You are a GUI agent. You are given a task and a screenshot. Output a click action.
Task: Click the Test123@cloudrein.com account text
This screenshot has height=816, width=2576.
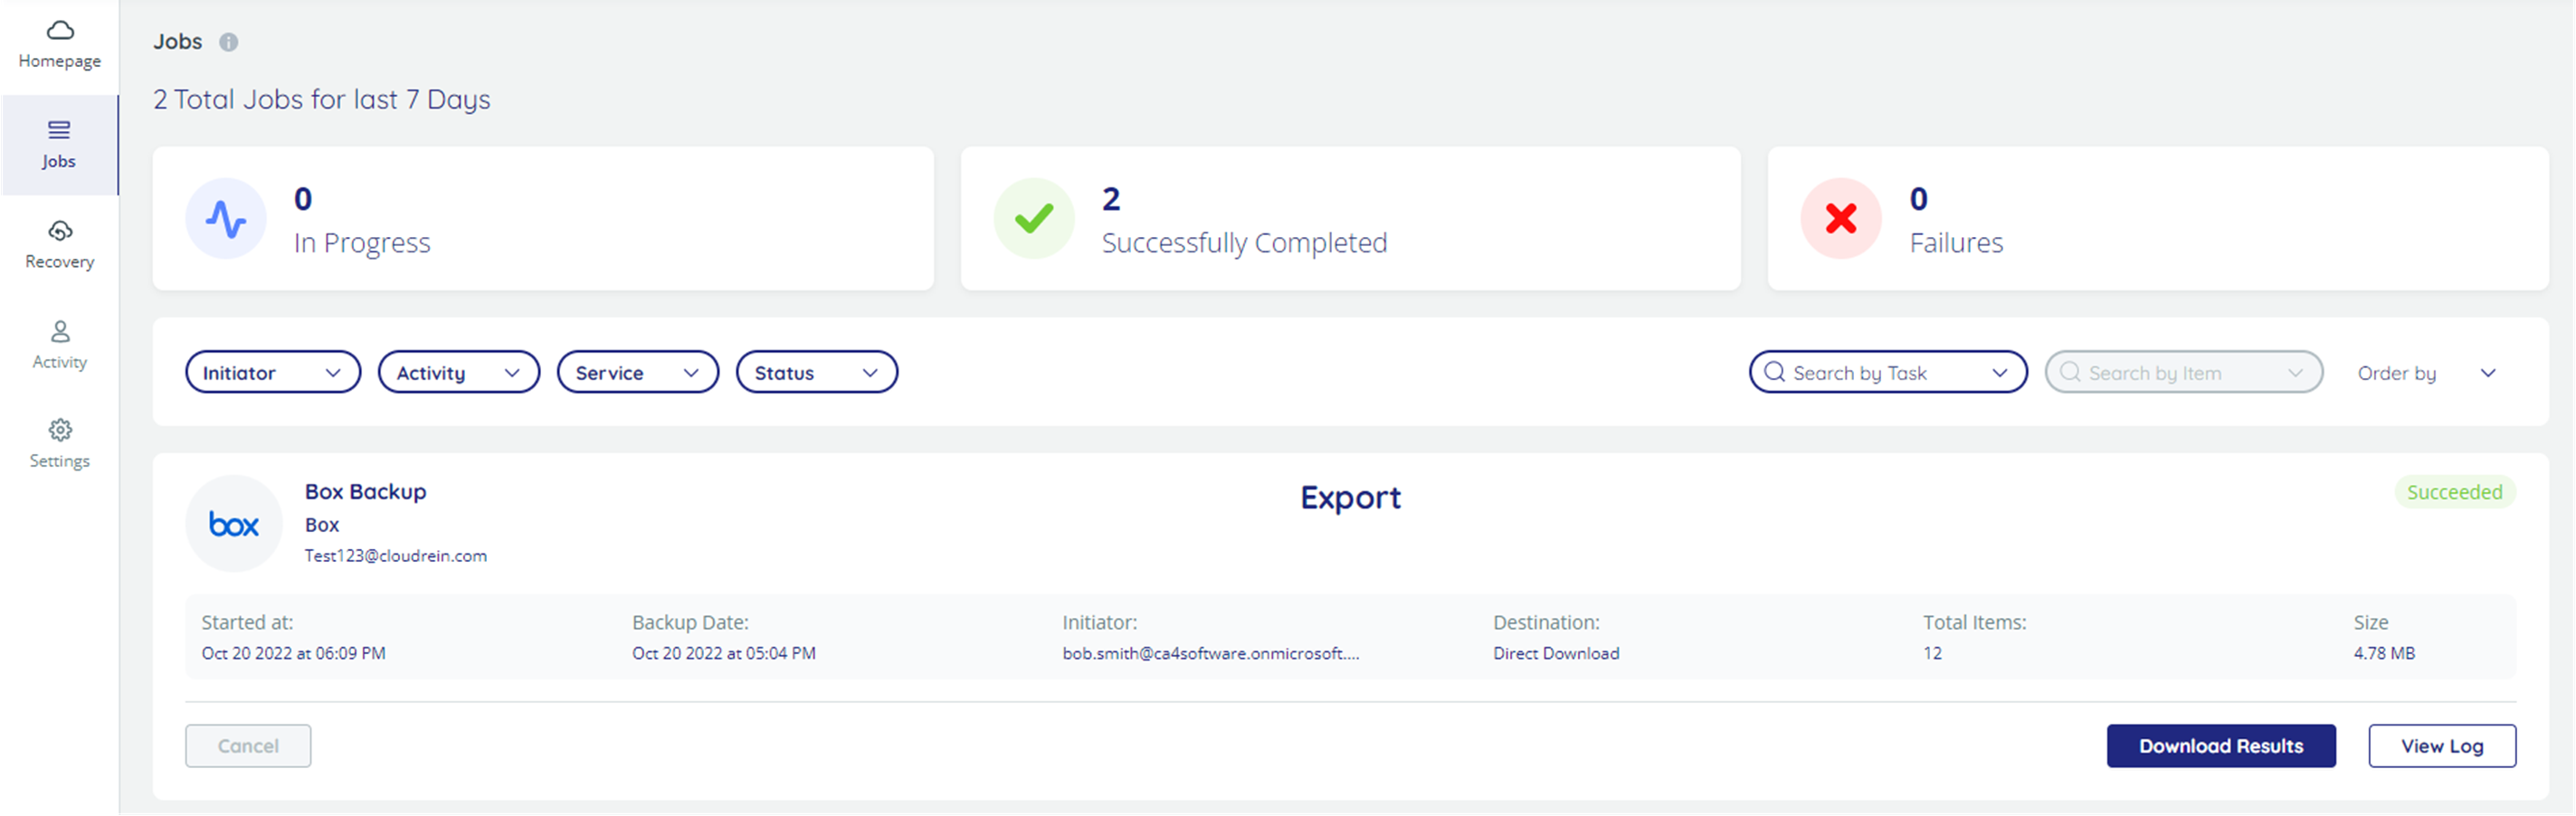[396, 556]
